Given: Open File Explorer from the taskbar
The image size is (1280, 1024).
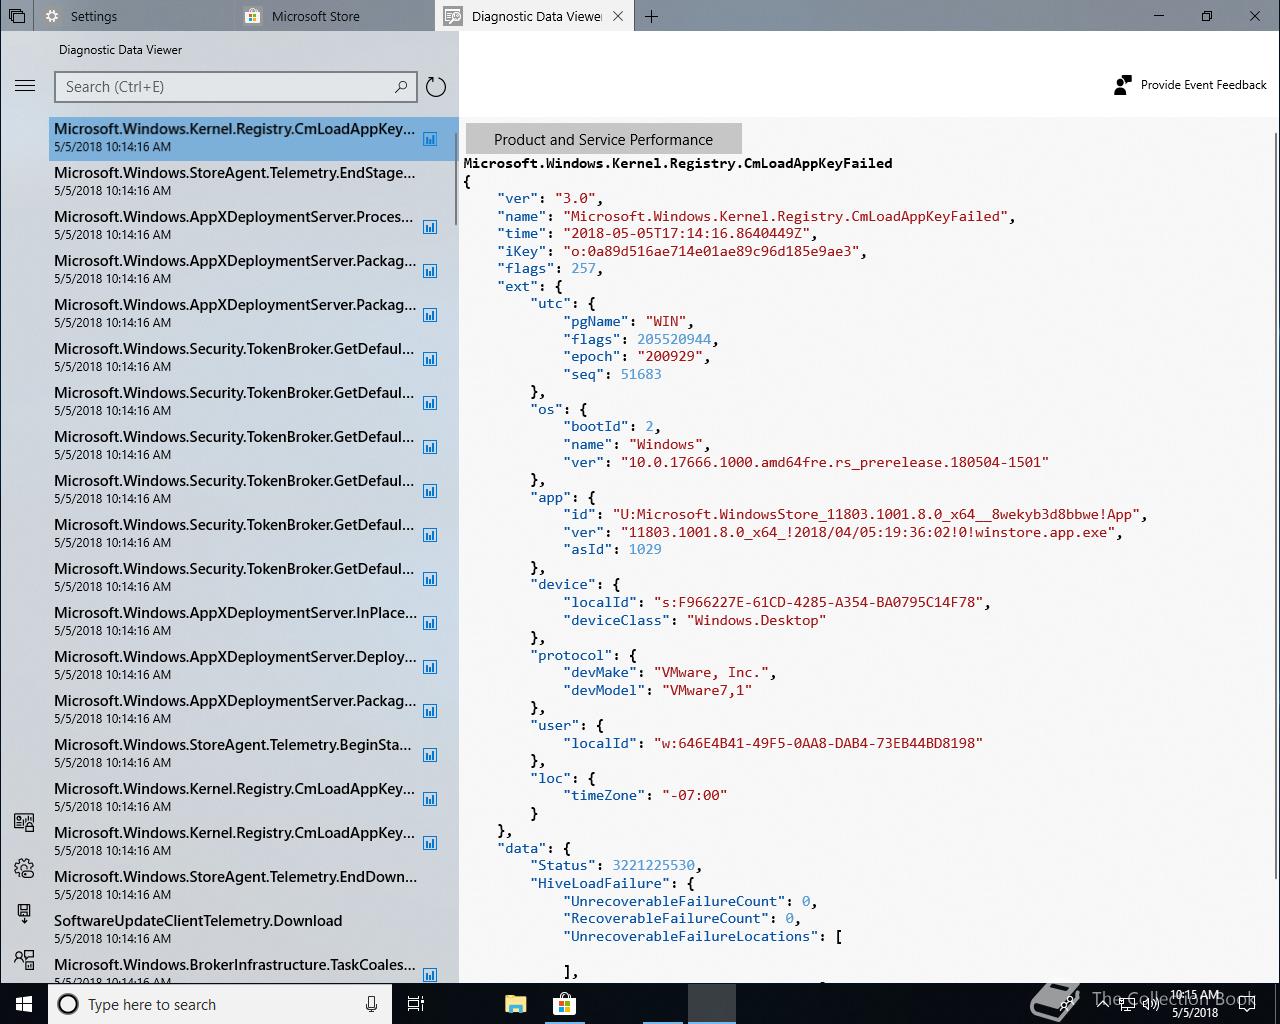Looking at the screenshot, I should click(516, 1004).
